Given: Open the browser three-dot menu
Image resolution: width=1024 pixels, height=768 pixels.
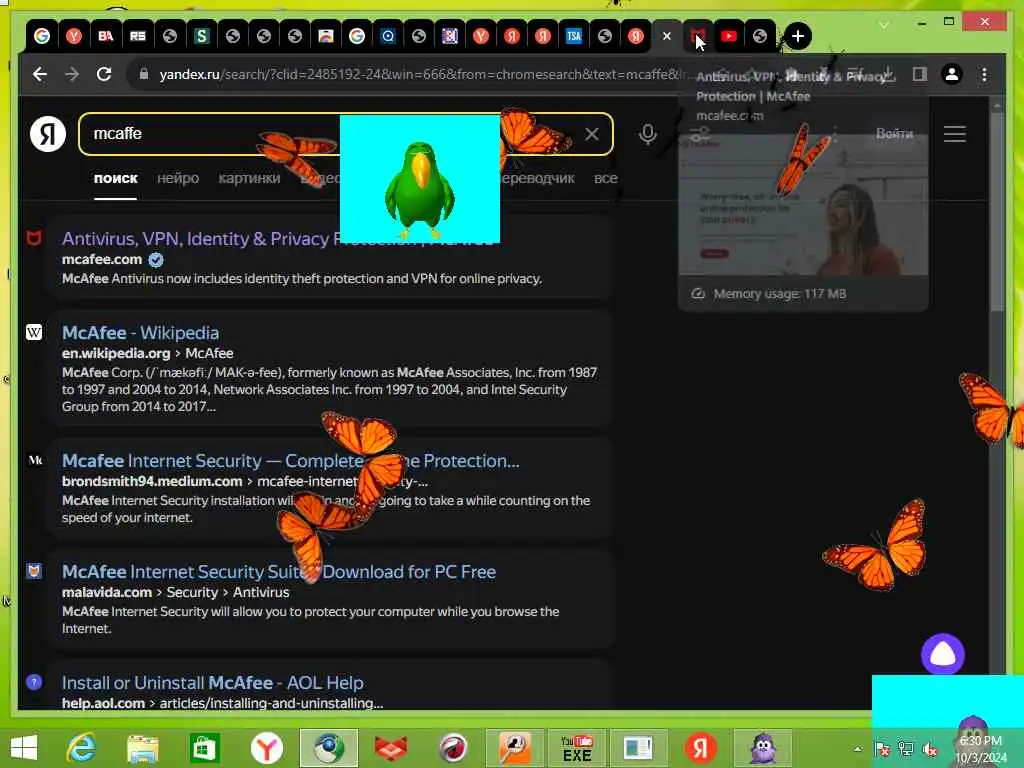Looking at the screenshot, I should 984,74.
